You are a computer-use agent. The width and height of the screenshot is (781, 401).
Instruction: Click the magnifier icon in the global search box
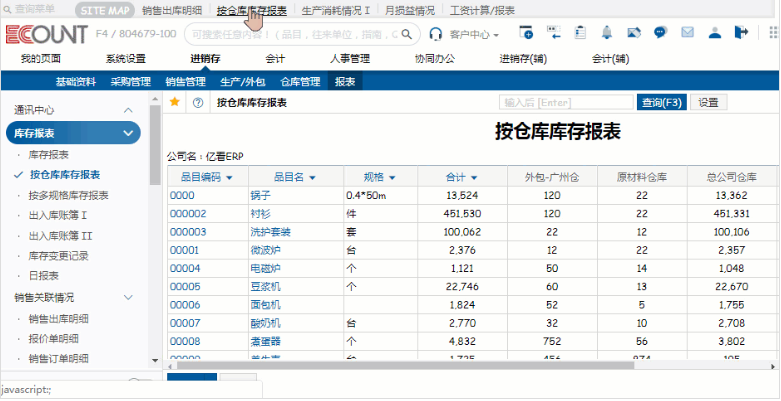[x=407, y=34]
